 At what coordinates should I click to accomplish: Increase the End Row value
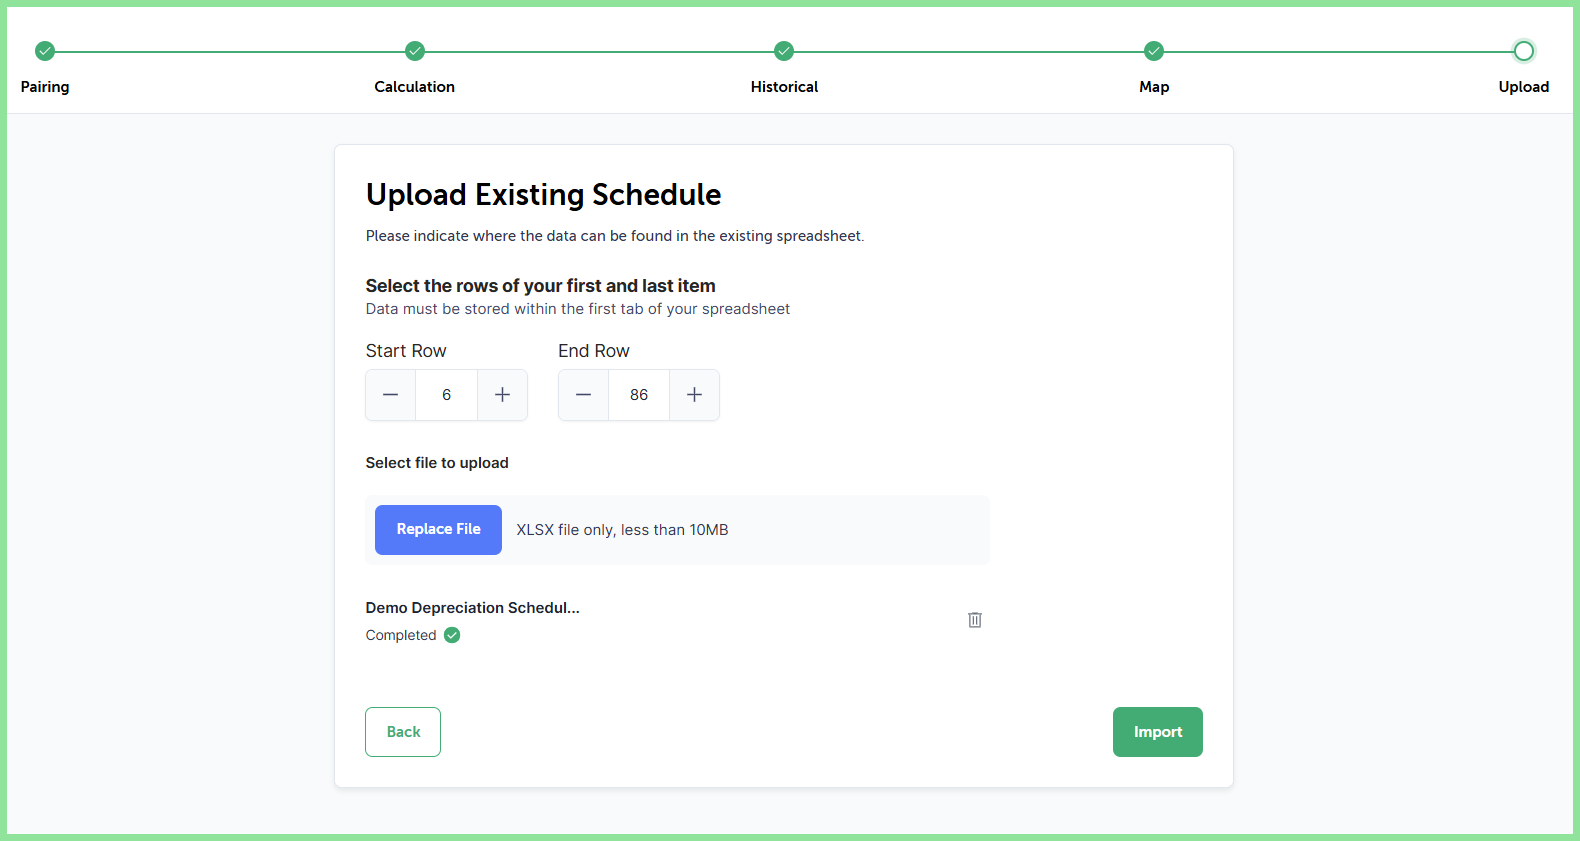pos(694,395)
